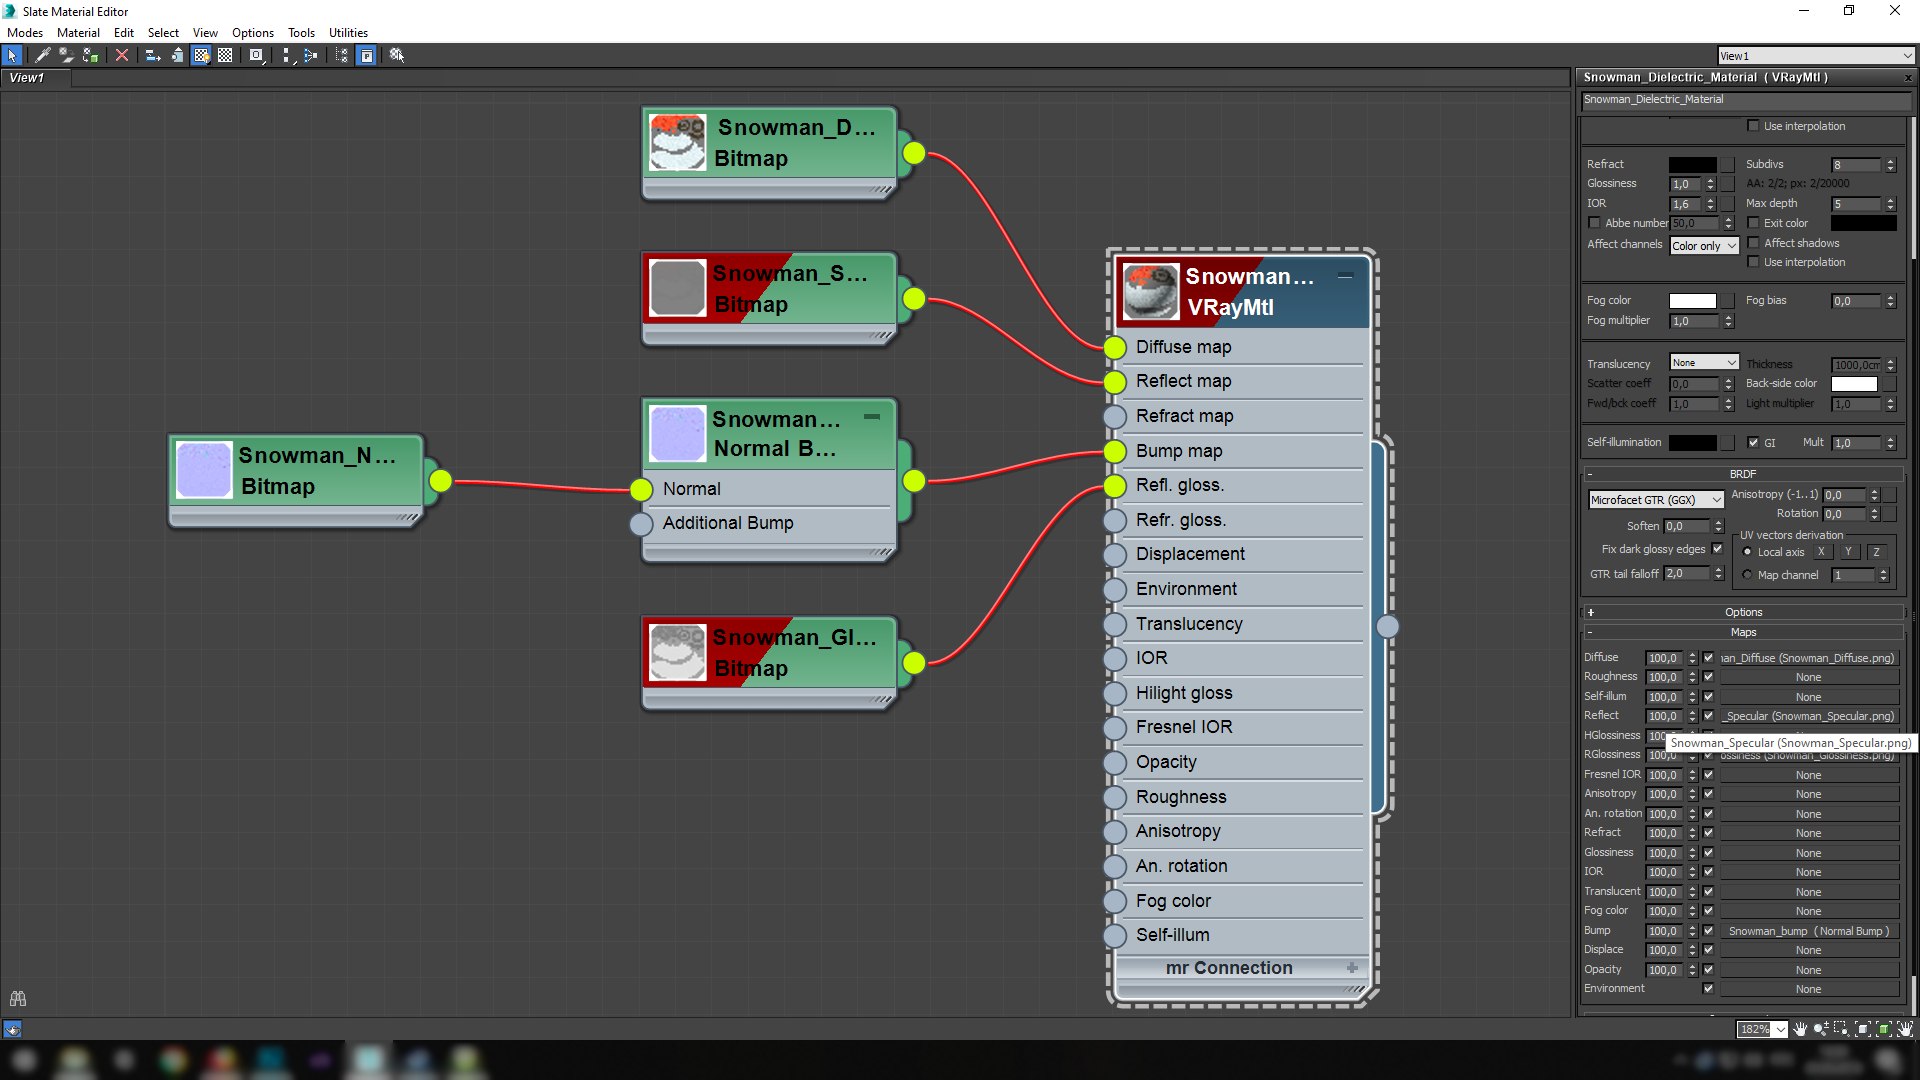Expand mr Connection plus on node
Image resolution: width=1920 pixels, height=1080 pixels.
tap(1352, 968)
